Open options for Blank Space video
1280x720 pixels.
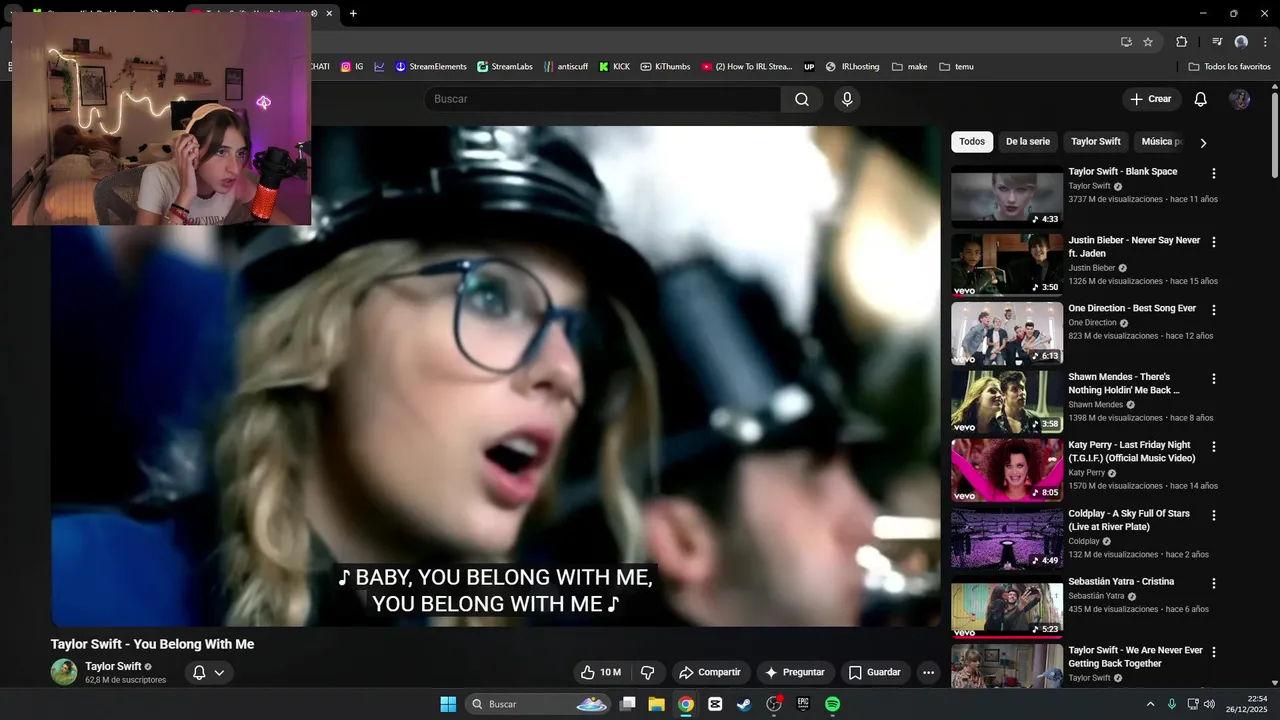[1214, 173]
